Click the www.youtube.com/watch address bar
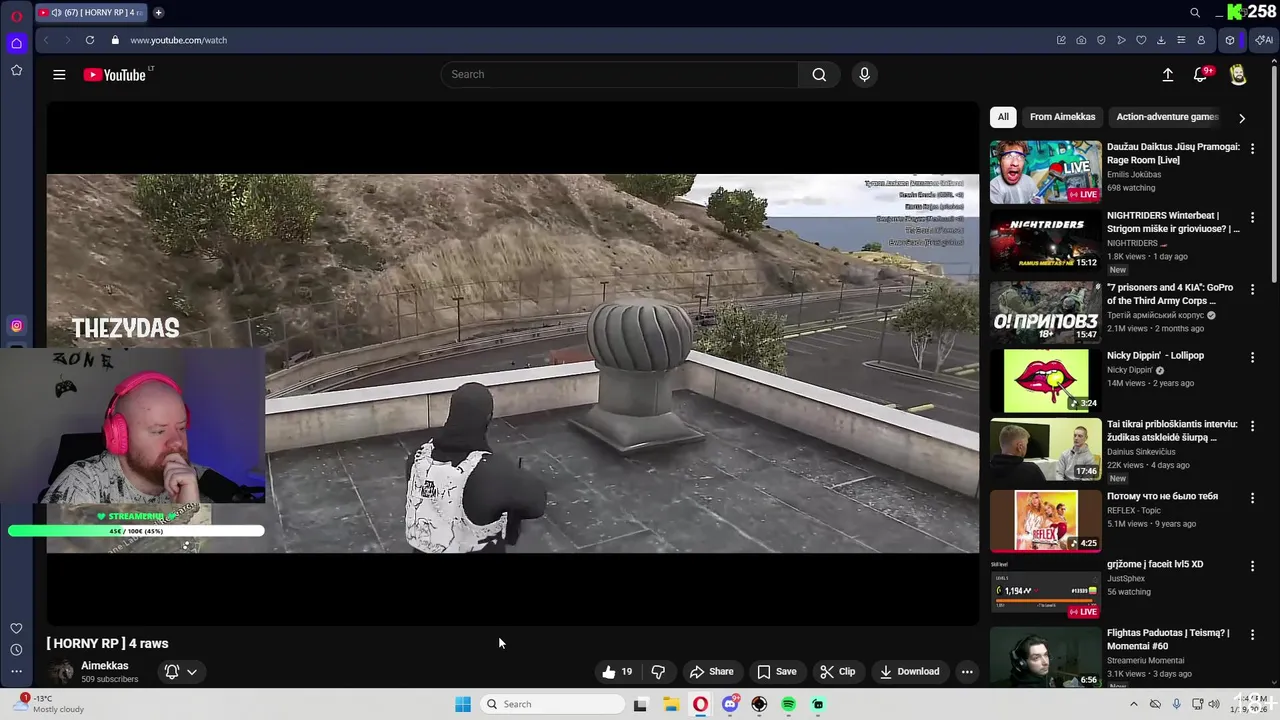 [178, 40]
